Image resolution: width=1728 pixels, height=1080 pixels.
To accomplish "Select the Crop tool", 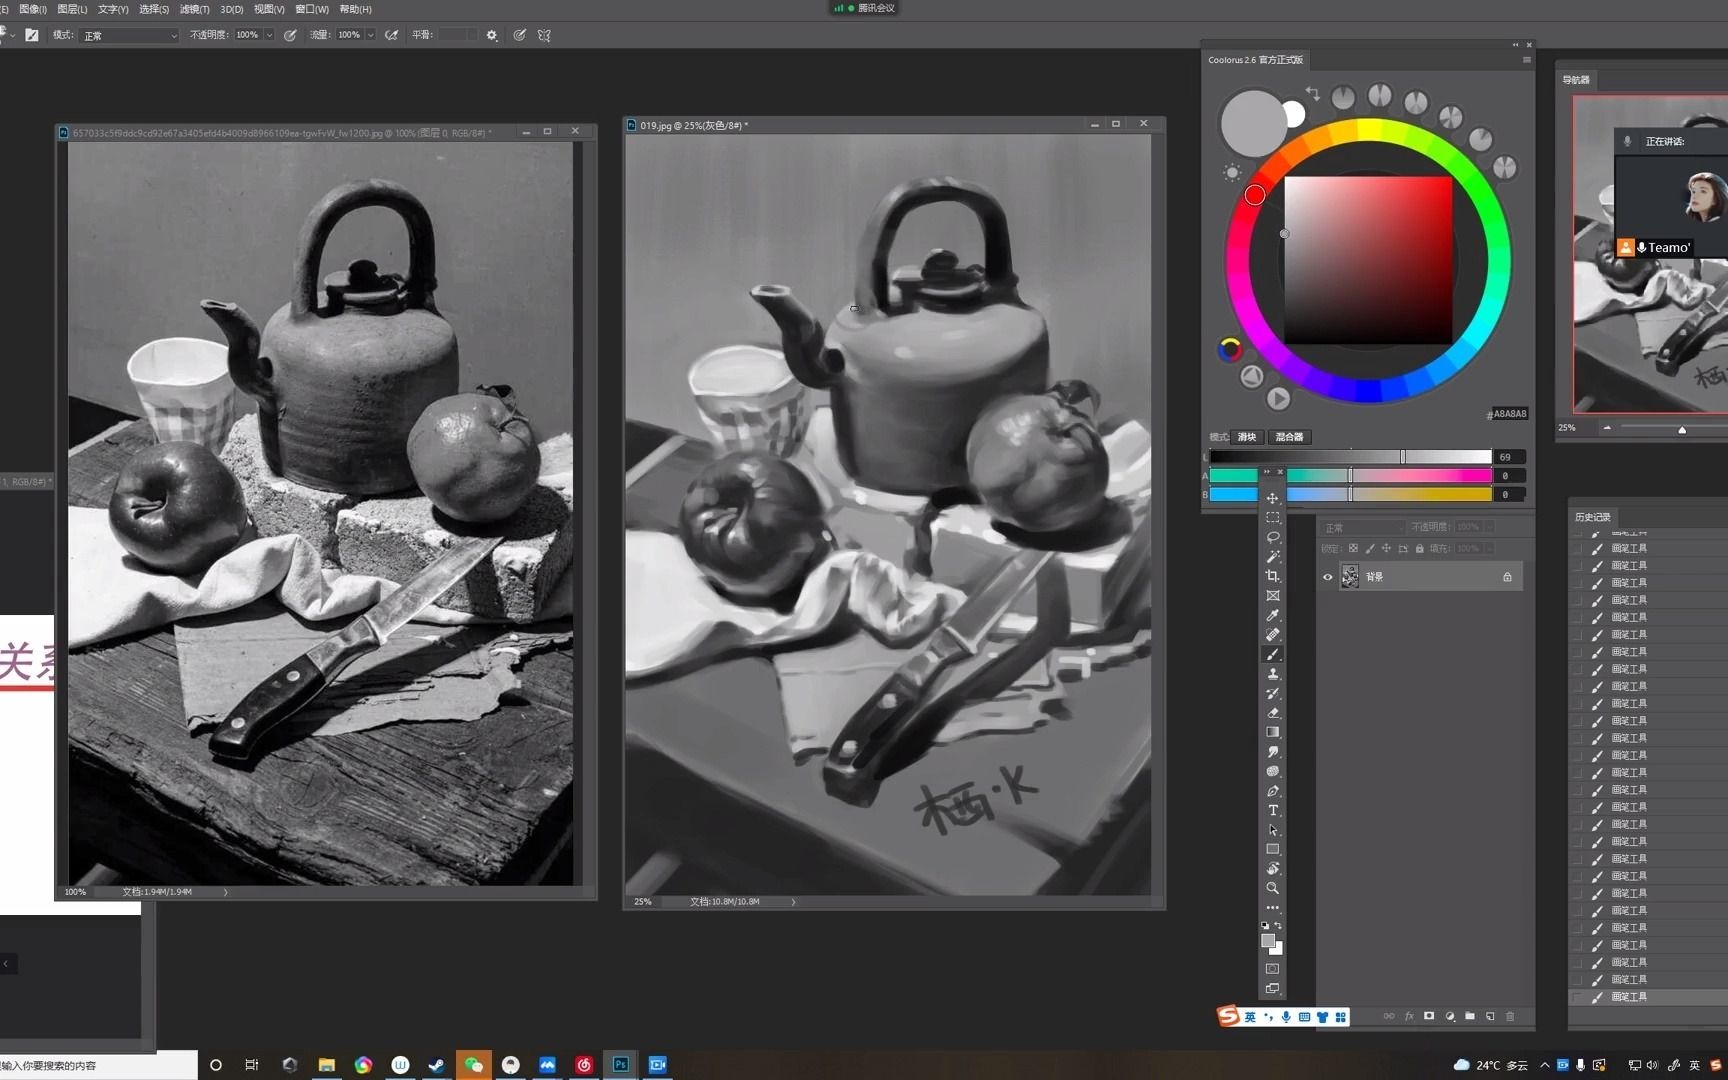I will pos(1272,576).
